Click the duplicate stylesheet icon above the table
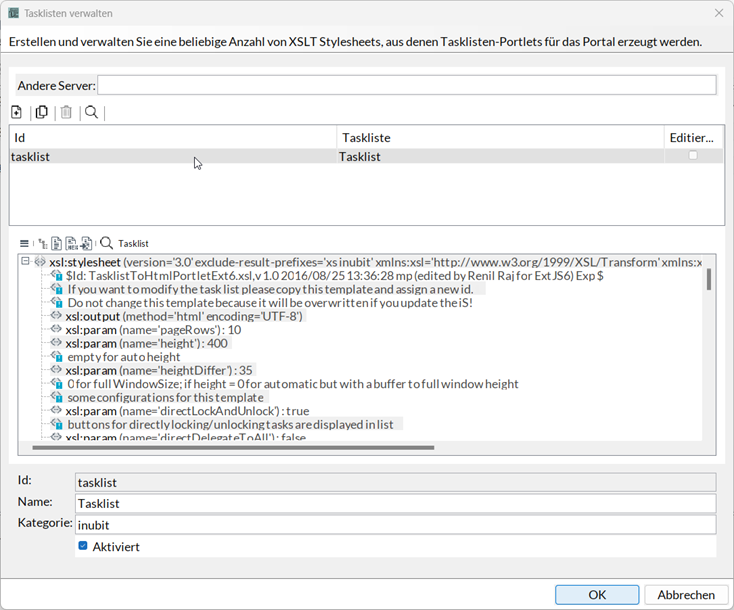The width and height of the screenshot is (734, 610). (x=42, y=112)
